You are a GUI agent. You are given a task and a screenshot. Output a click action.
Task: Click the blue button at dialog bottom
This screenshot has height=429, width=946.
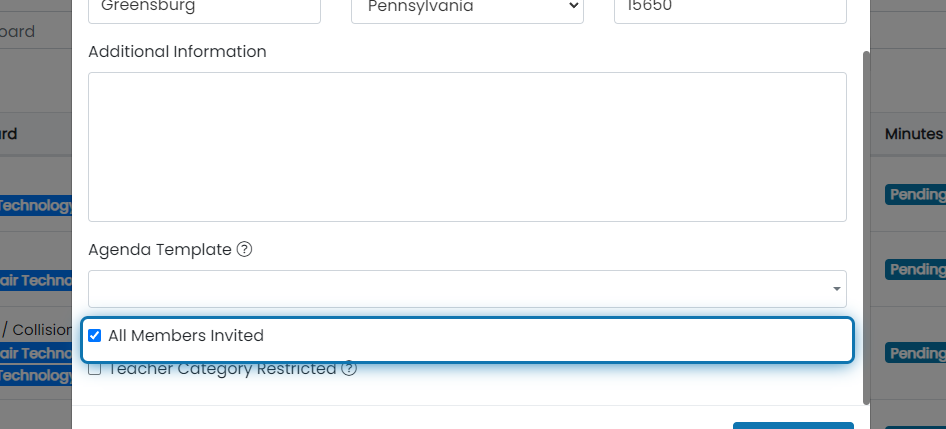793,425
